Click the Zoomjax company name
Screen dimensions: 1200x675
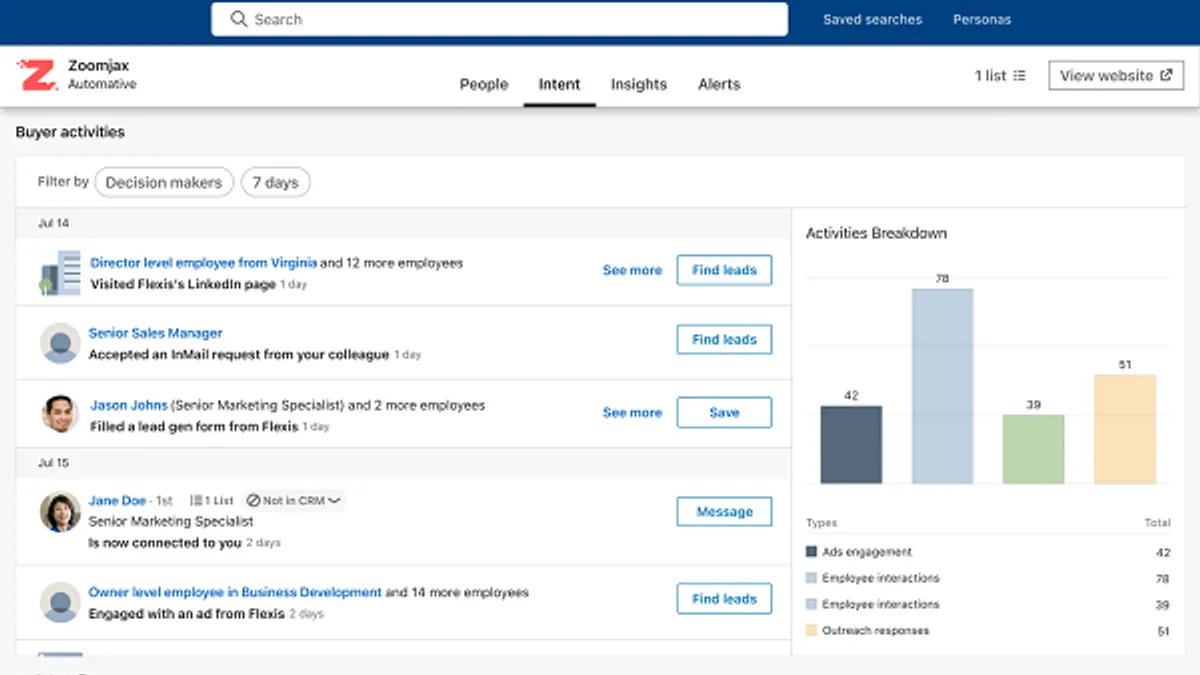98,66
